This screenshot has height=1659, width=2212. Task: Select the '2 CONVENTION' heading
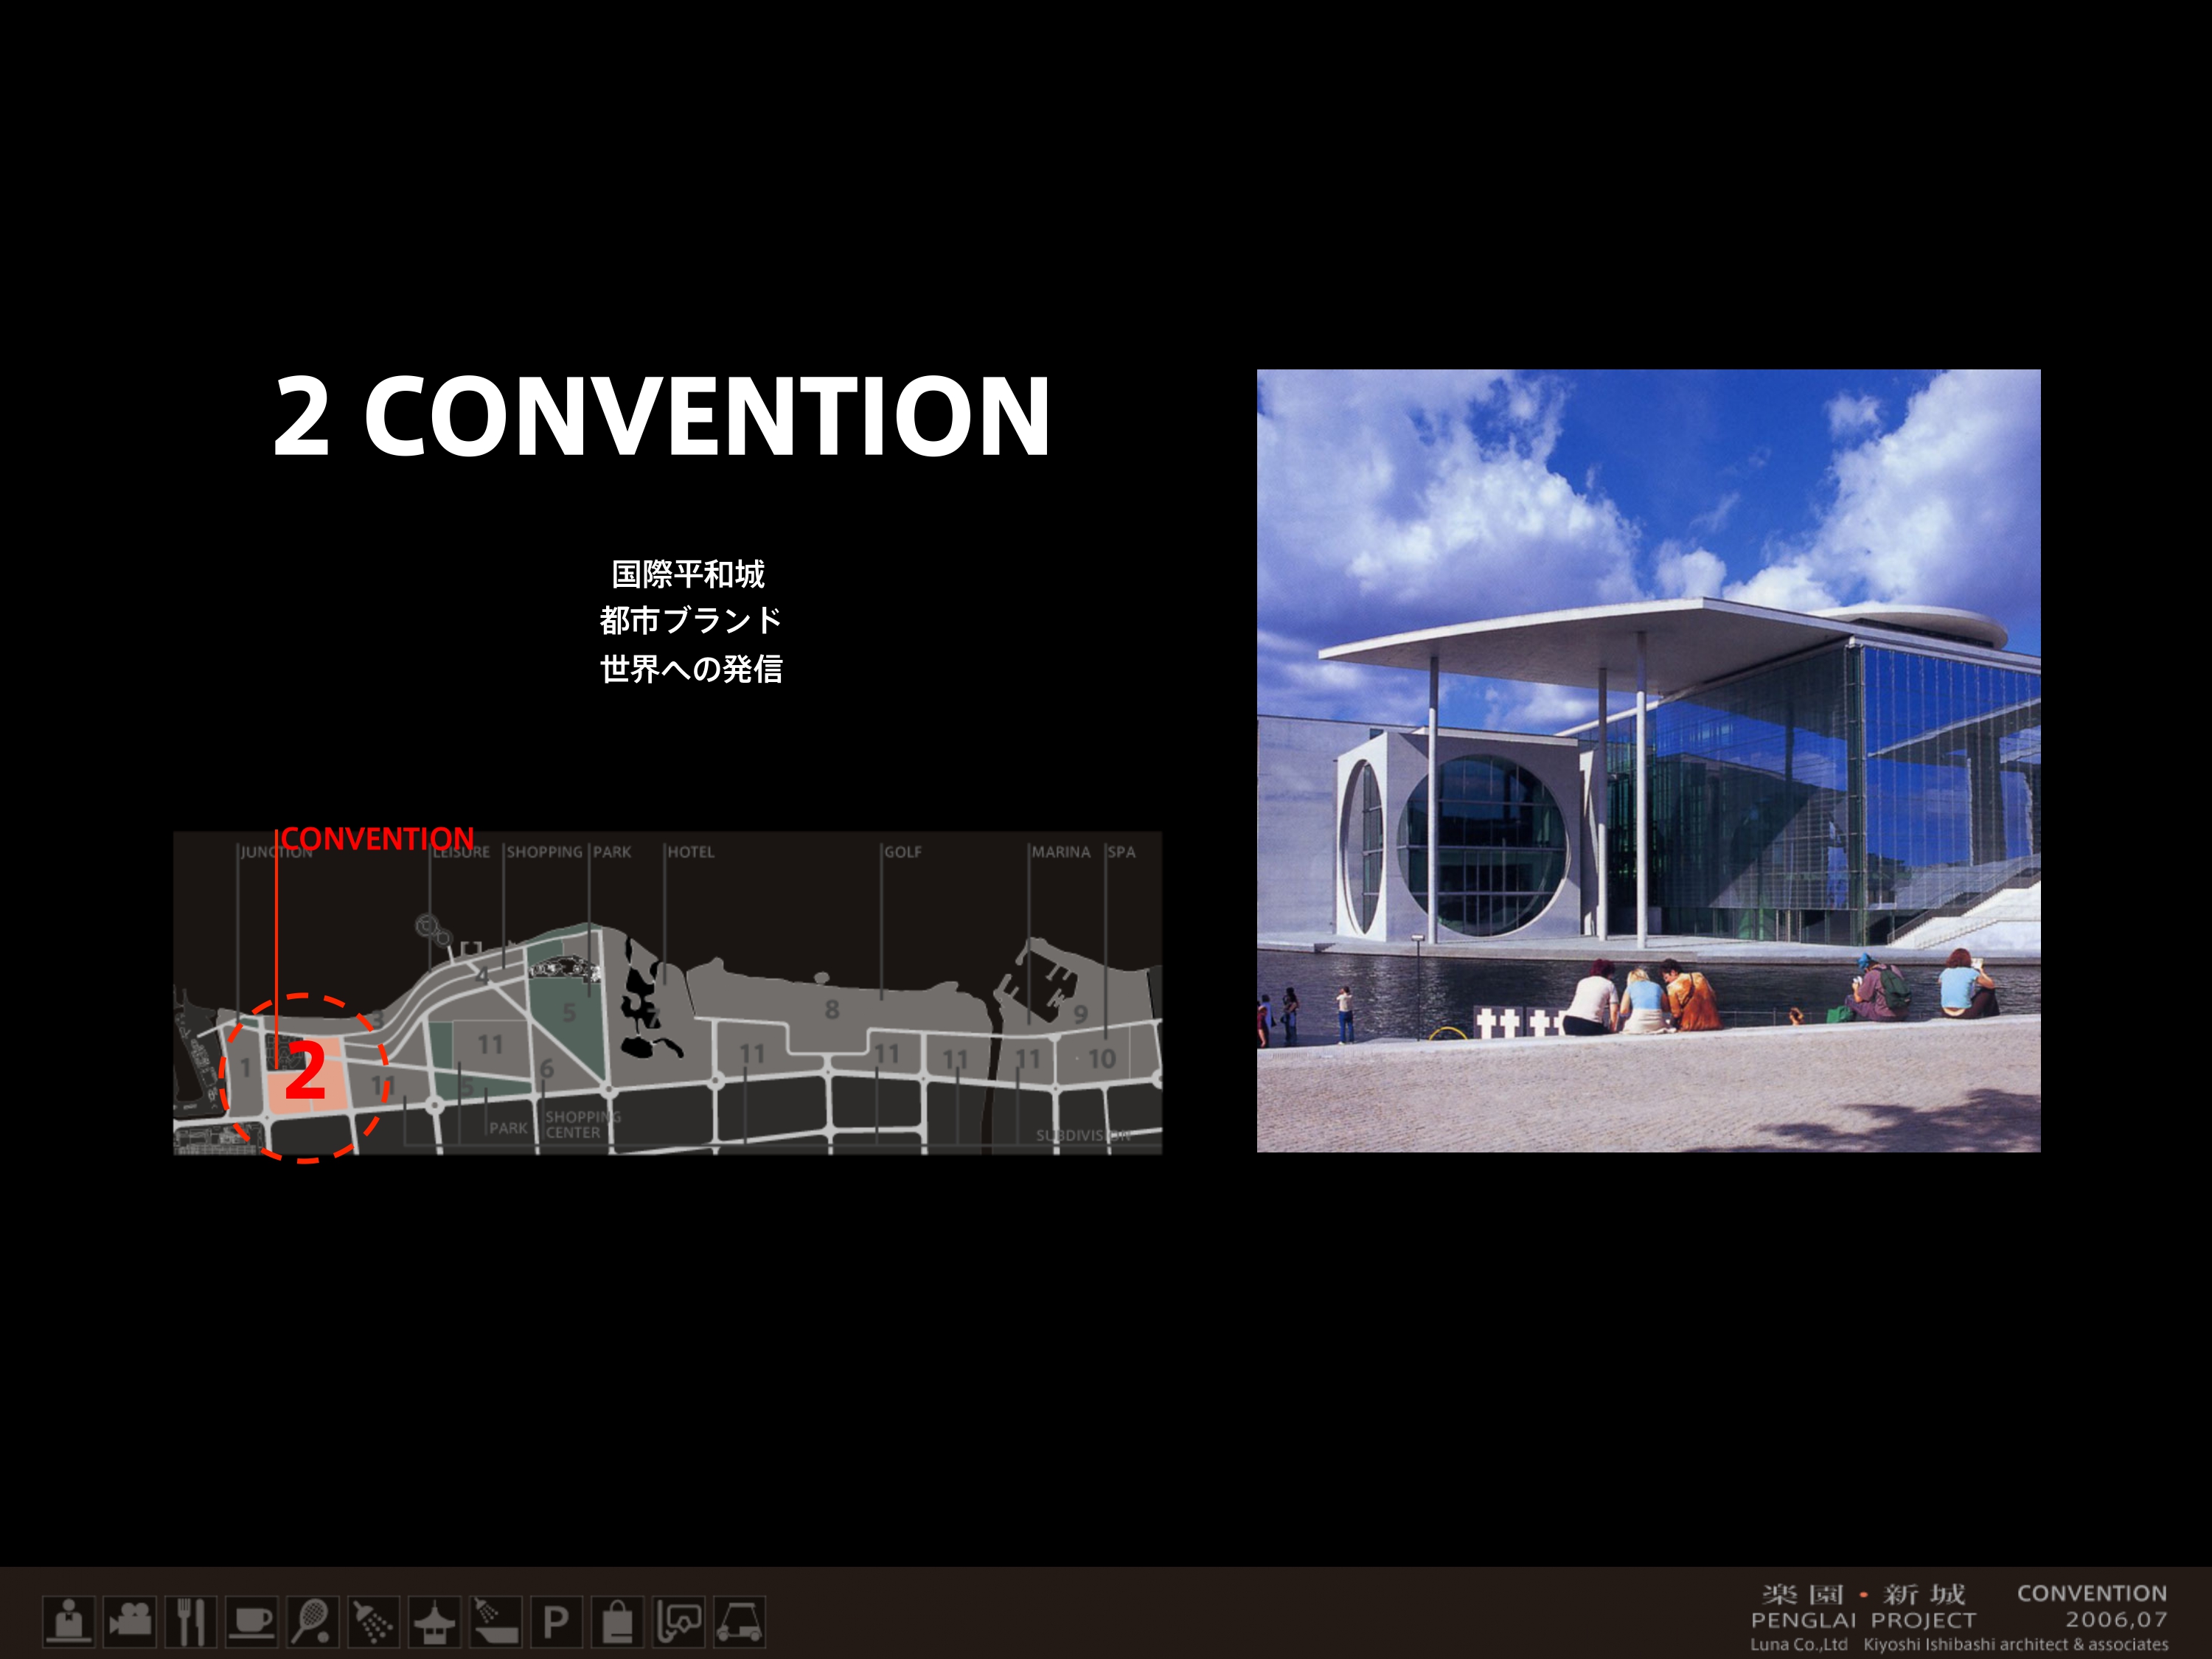point(662,417)
